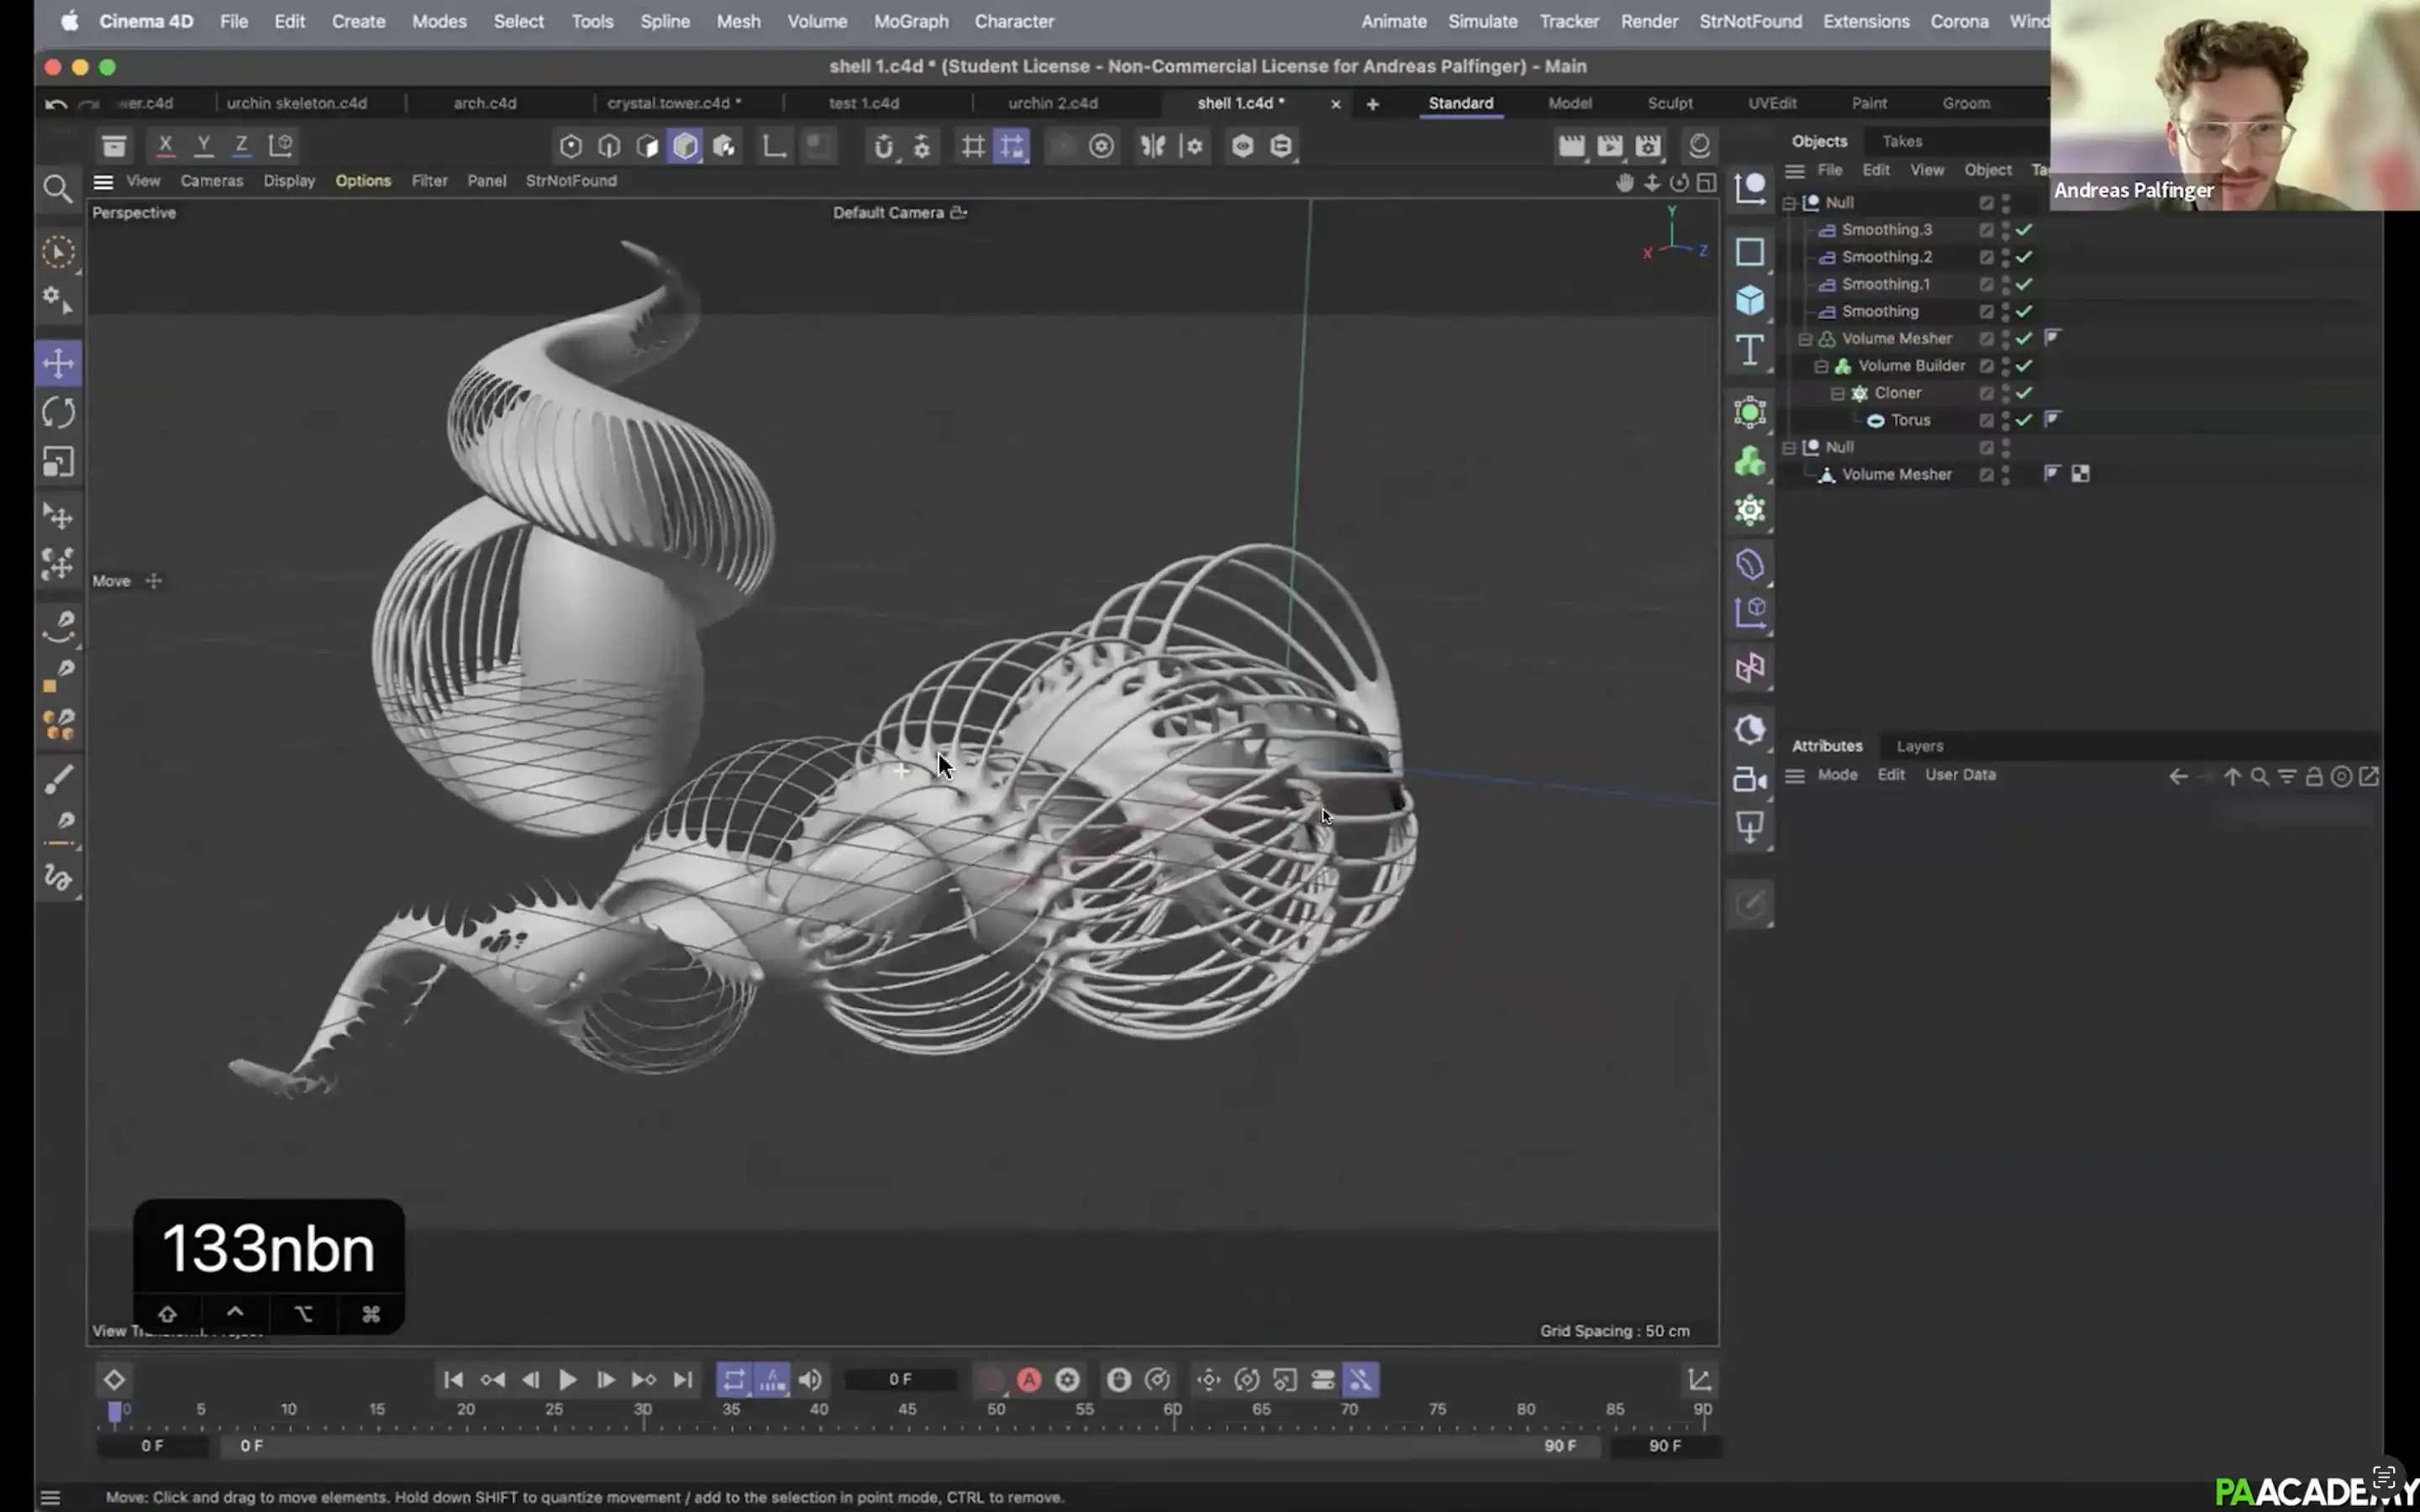
Task: Toggle the X axis lock
Action: [x=165, y=146]
